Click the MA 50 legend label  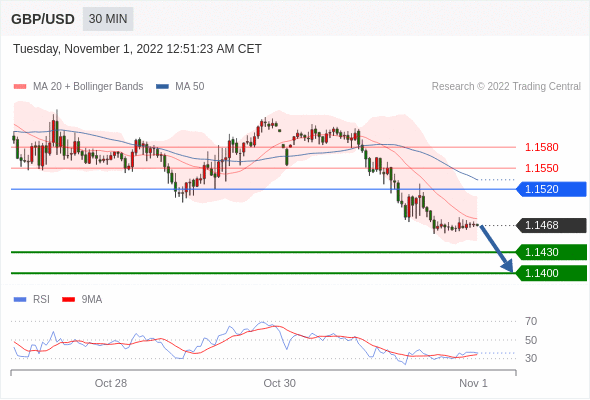[x=190, y=87]
